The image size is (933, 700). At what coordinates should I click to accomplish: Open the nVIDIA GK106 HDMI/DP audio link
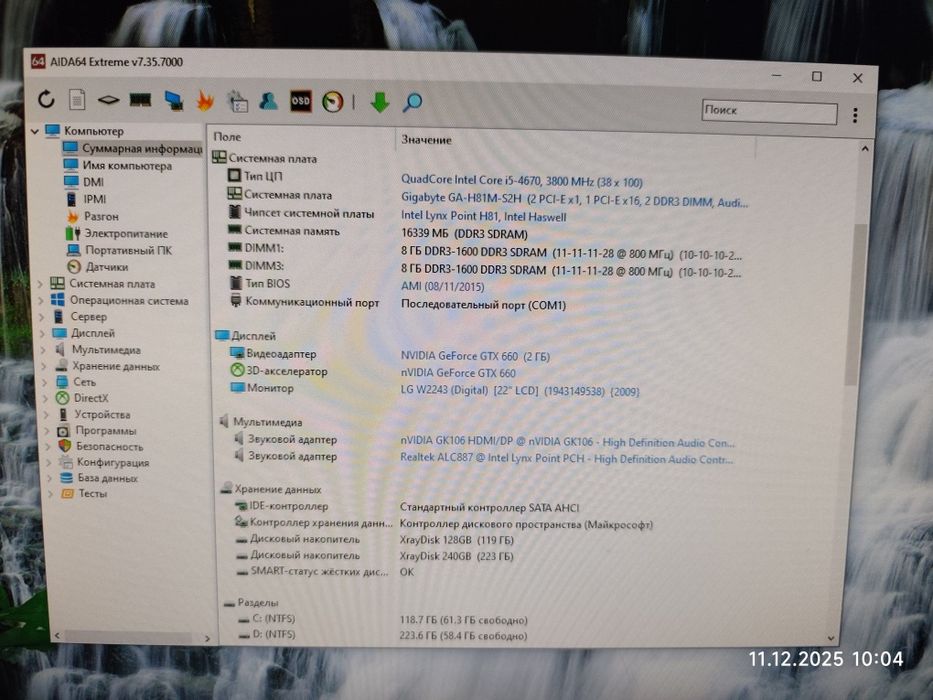point(567,442)
